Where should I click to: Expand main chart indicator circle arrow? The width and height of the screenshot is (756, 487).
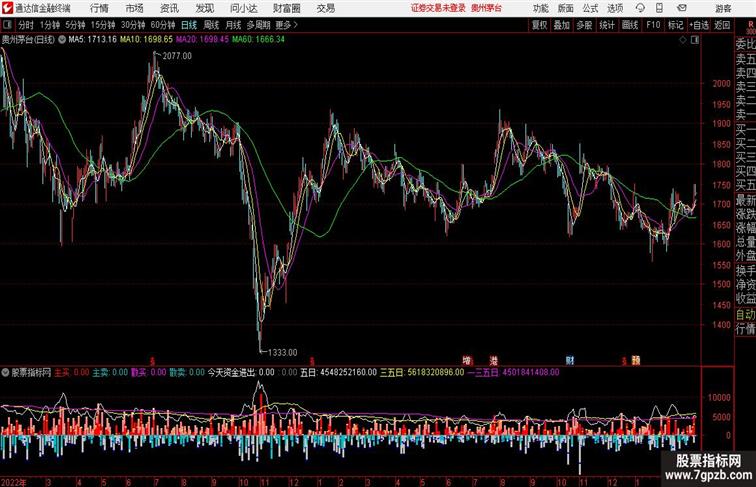tap(62, 40)
